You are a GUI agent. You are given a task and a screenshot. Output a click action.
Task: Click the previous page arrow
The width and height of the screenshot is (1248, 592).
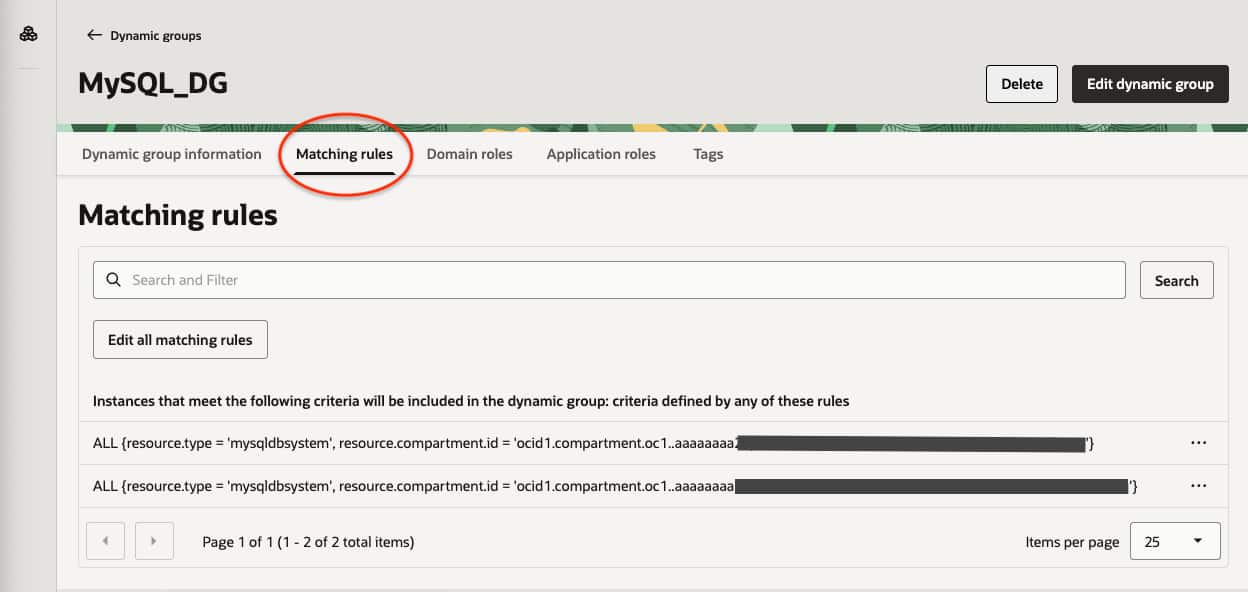[105, 541]
